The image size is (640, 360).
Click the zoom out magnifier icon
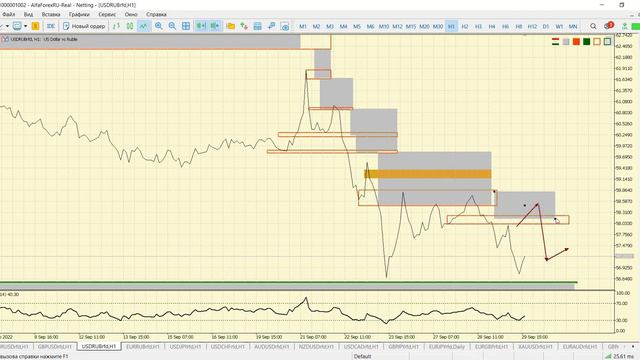click(x=172, y=26)
